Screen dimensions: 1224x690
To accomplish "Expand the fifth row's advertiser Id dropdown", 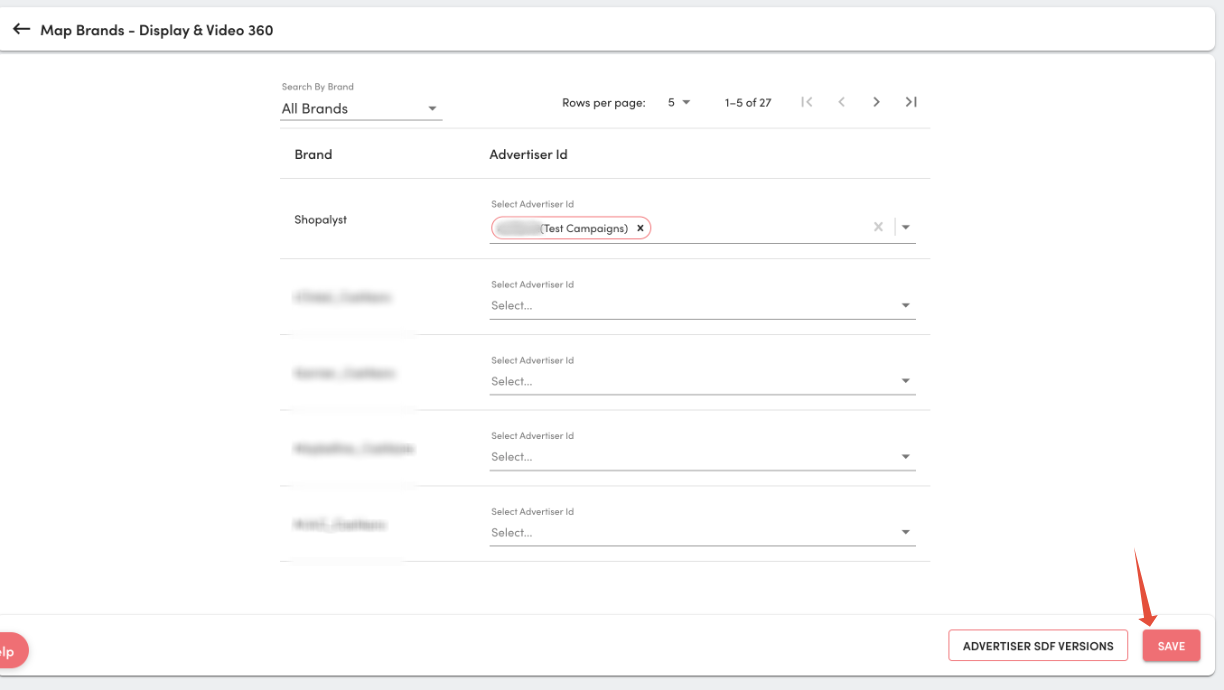I will (906, 532).
